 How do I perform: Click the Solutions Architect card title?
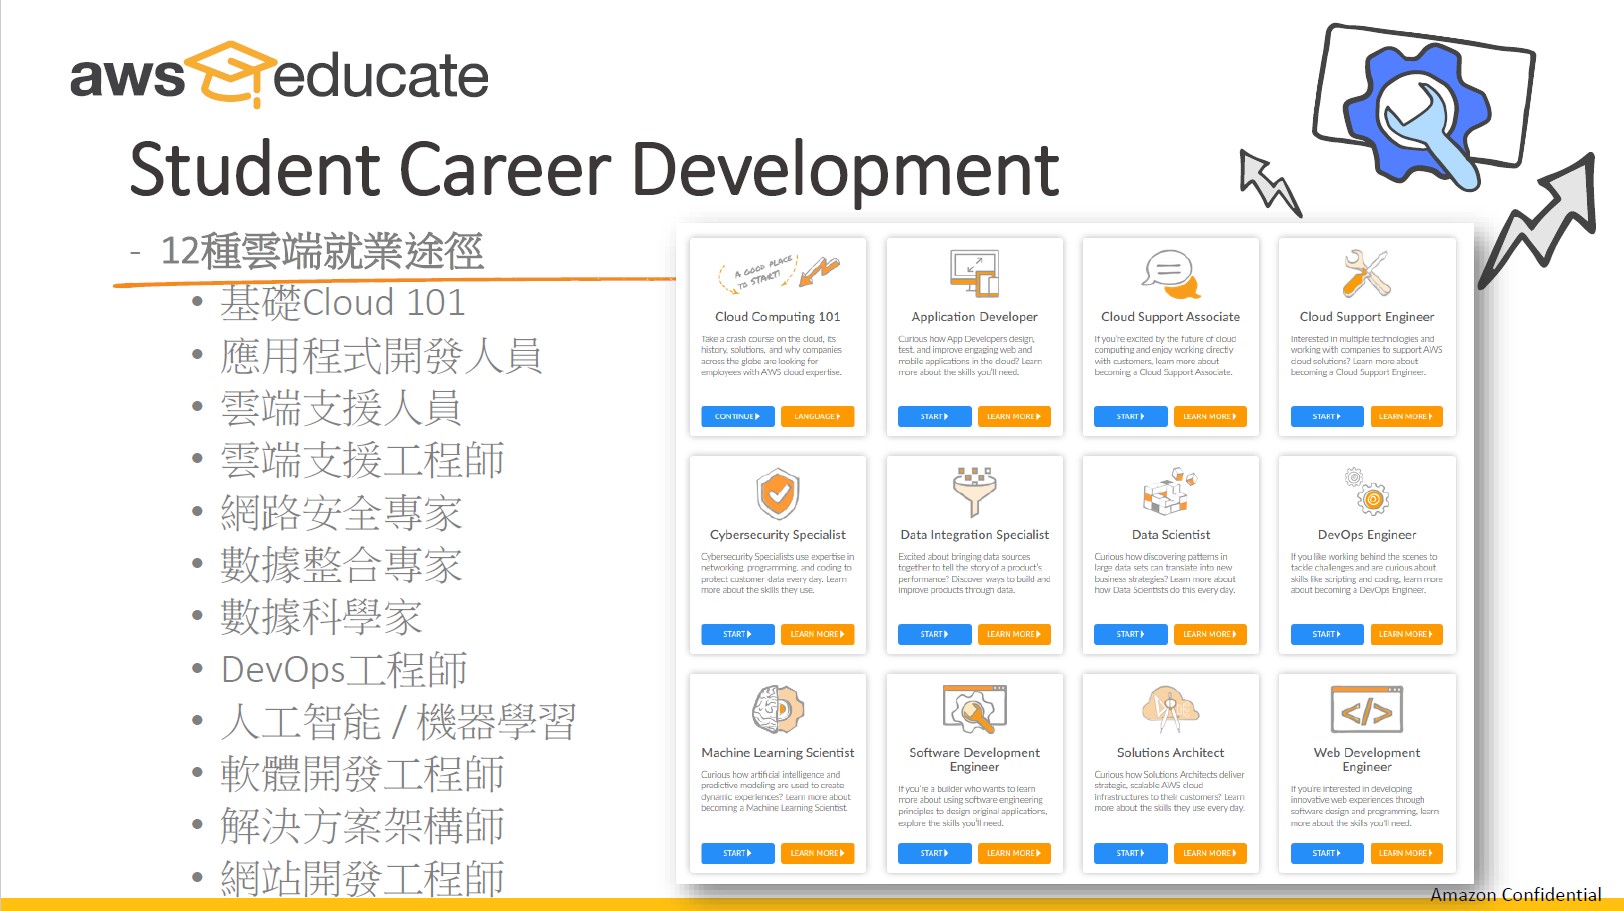[1170, 753]
